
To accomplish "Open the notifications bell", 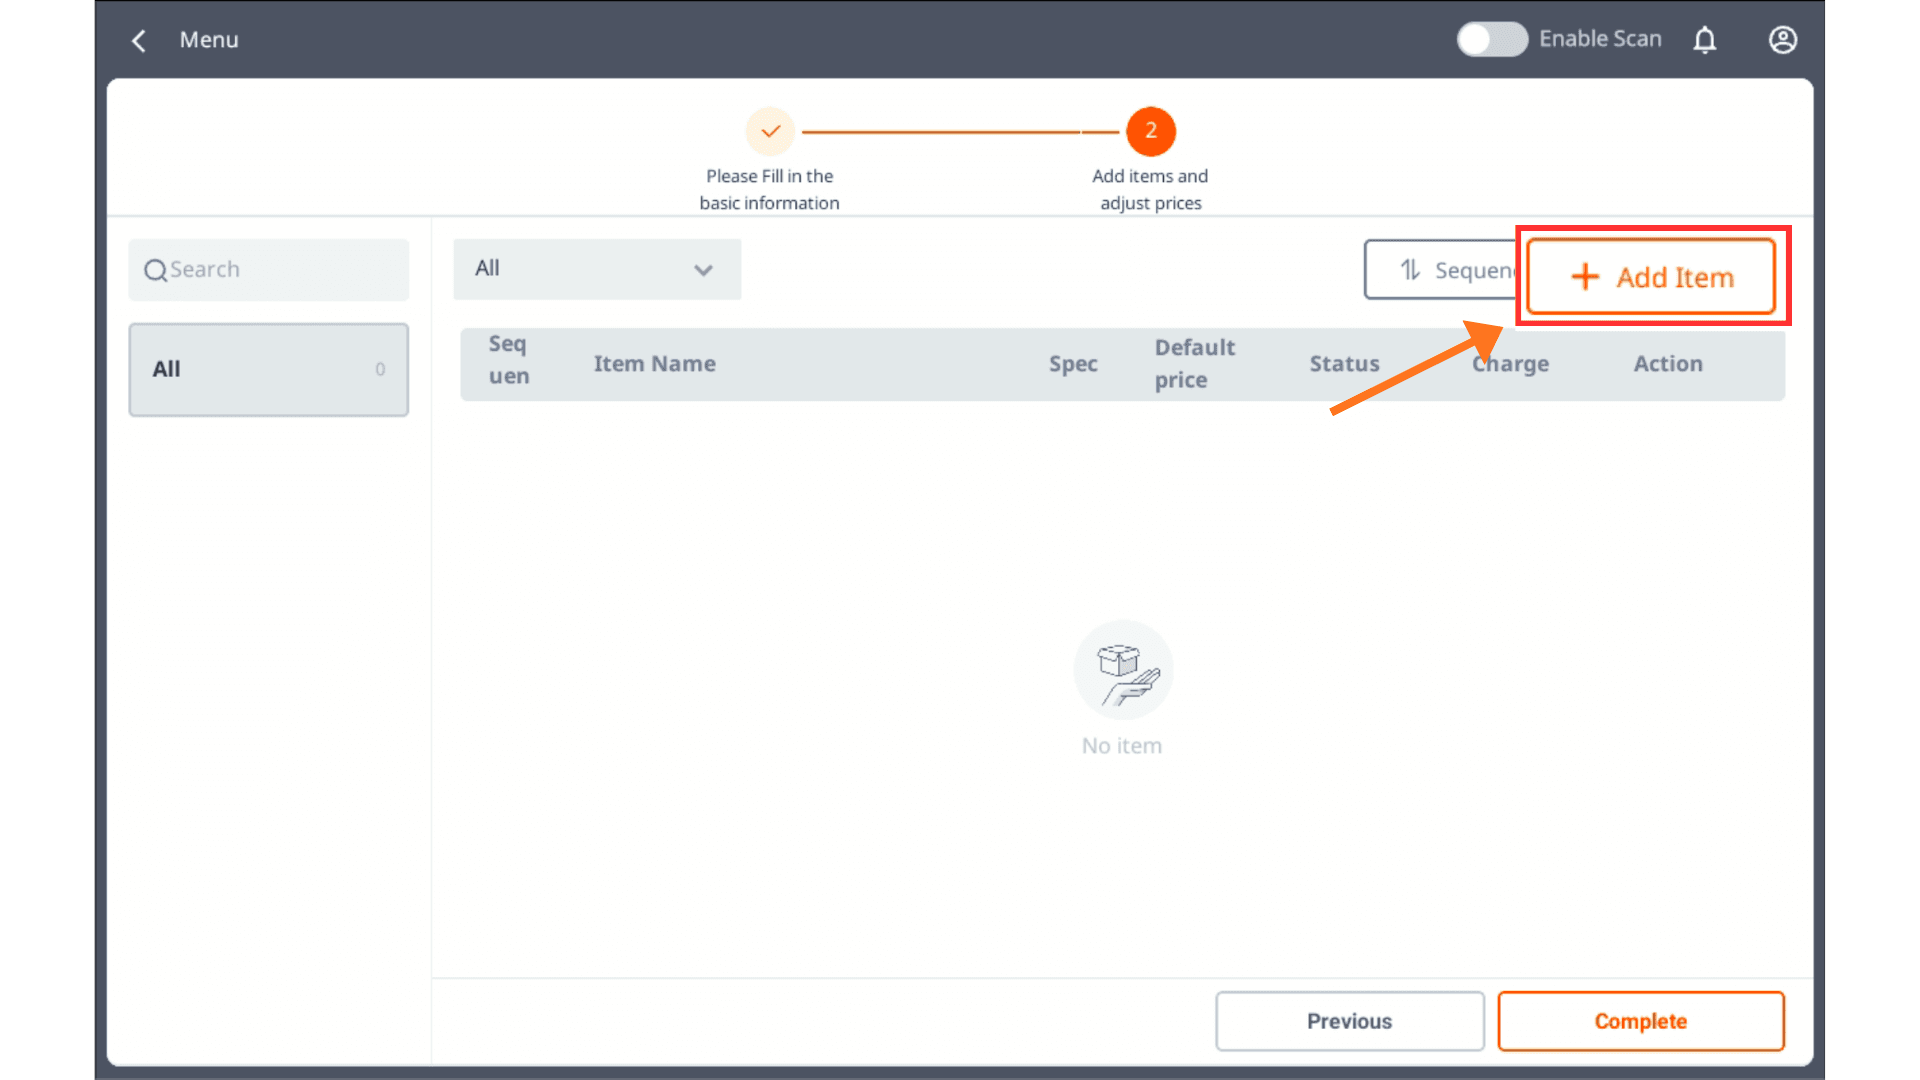I will [1705, 40].
